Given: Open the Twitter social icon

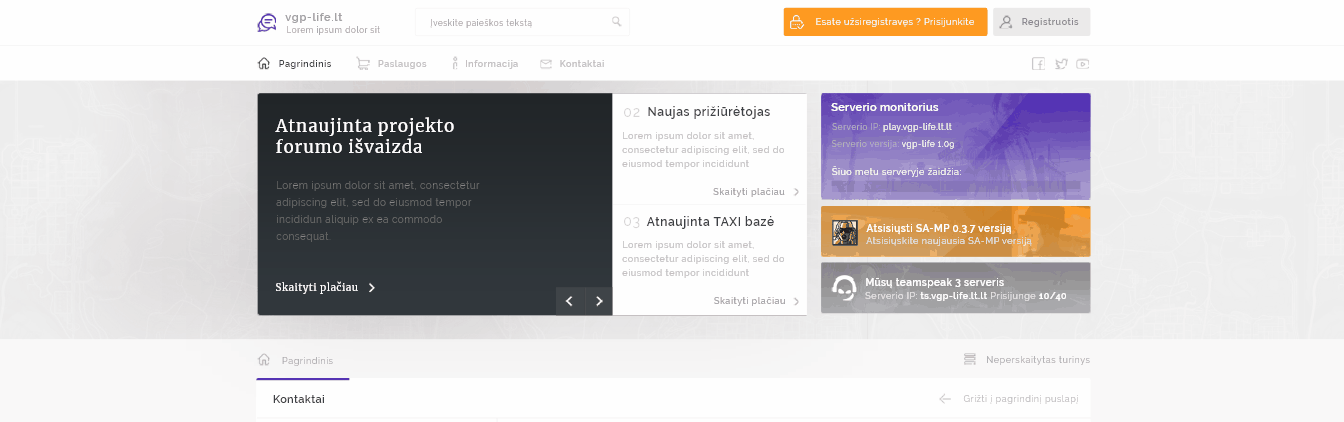Looking at the screenshot, I should (1061, 64).
